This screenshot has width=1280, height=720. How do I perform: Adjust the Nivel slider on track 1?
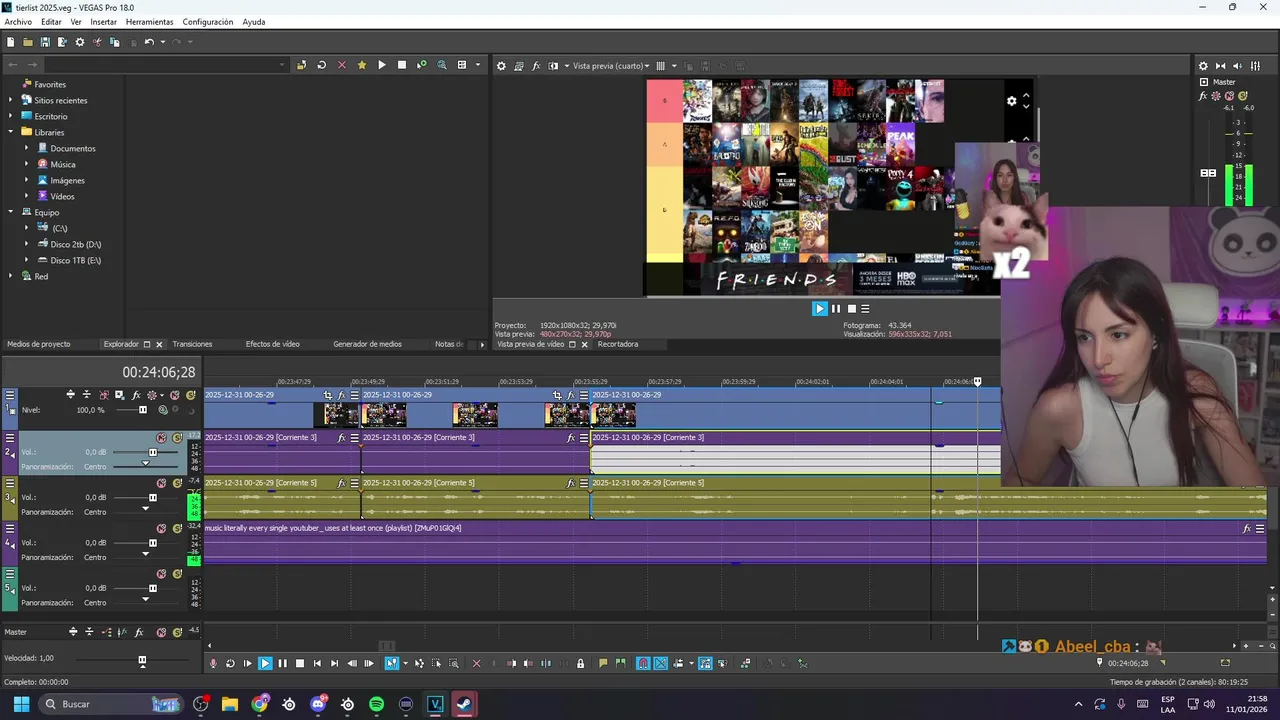pos(142,410)
